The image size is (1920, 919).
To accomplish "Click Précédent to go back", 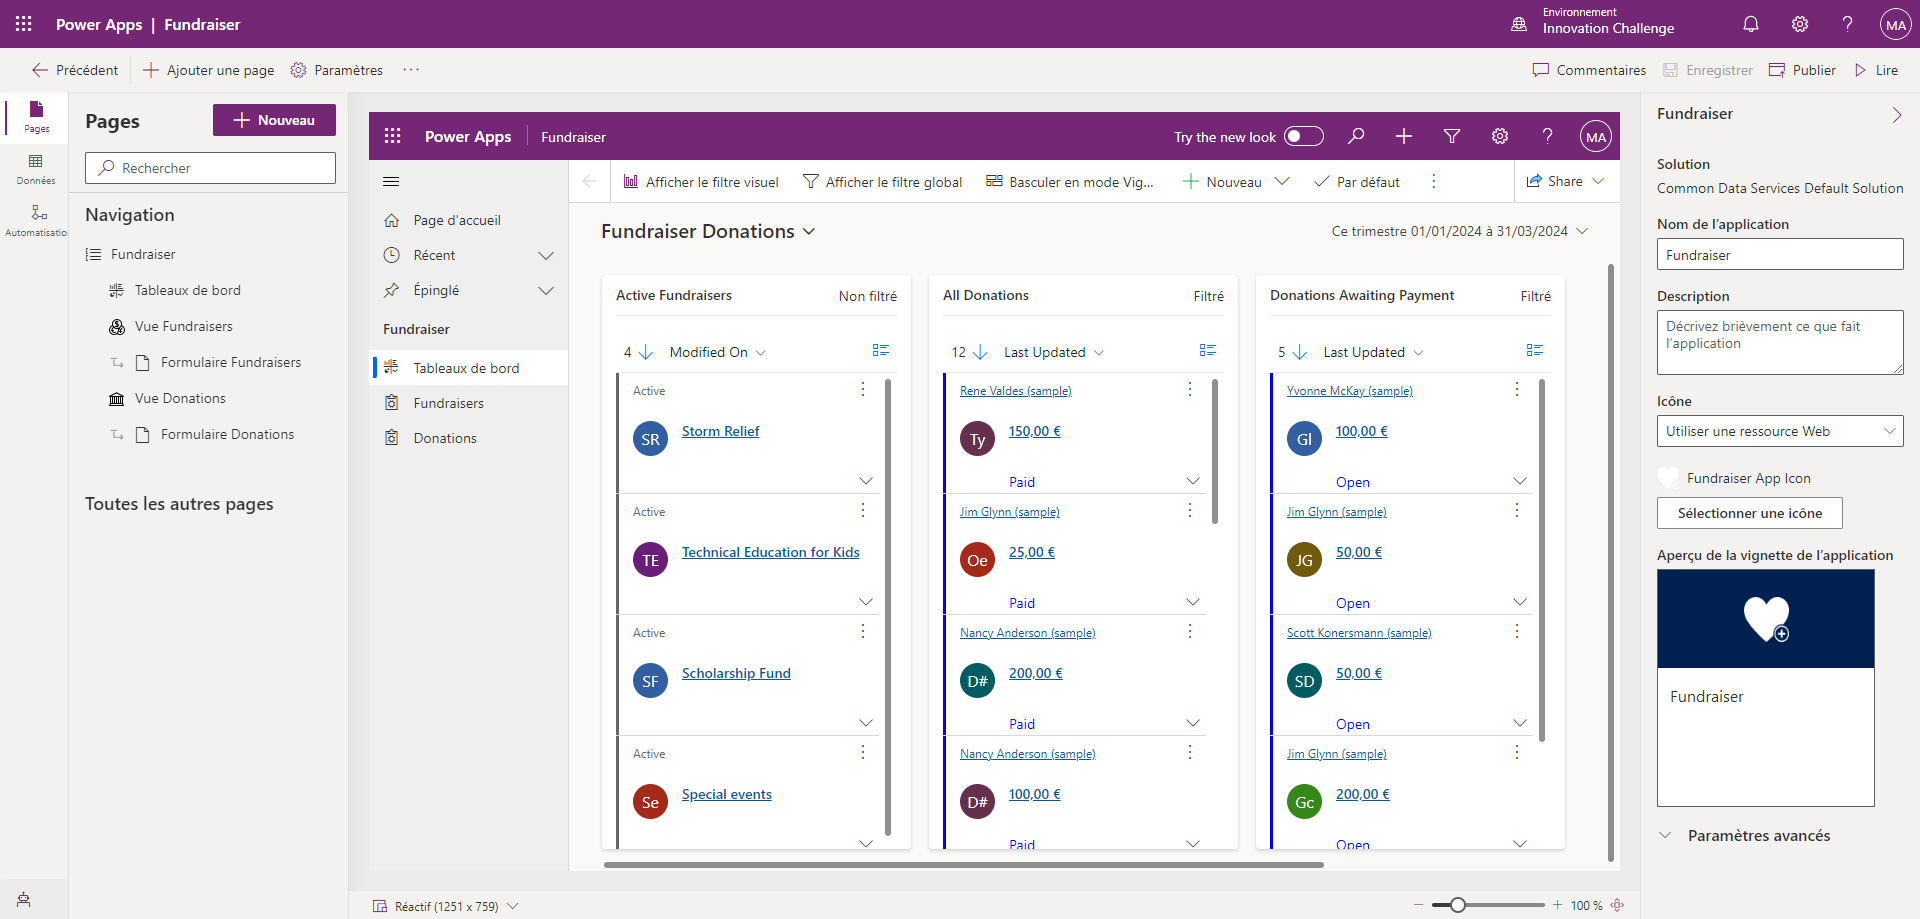I will click(x=75, y=70).
